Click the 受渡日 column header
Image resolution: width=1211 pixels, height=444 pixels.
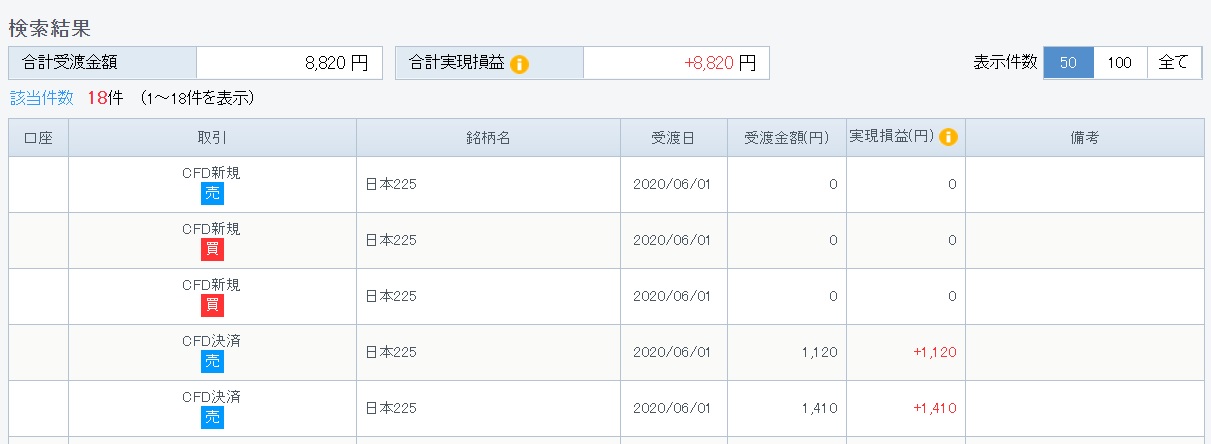click(673, 138)
